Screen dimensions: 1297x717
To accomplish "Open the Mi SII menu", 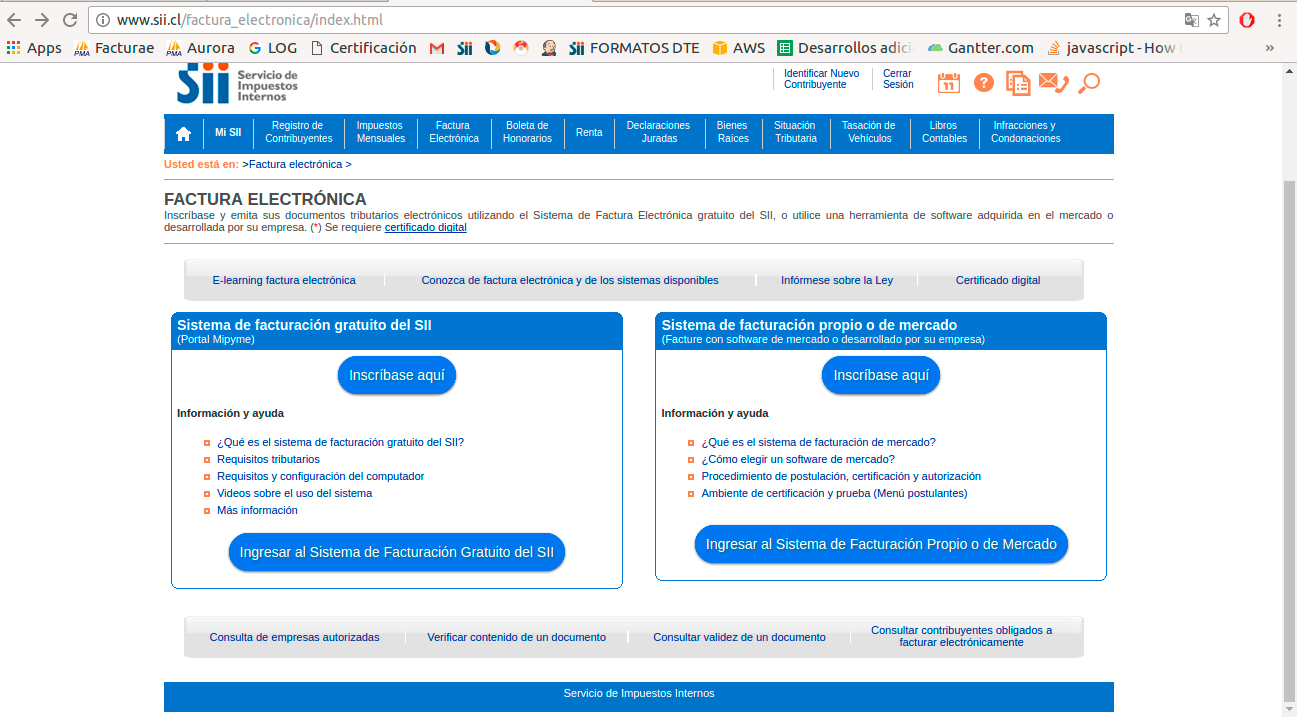I will [x=228, y=133].
